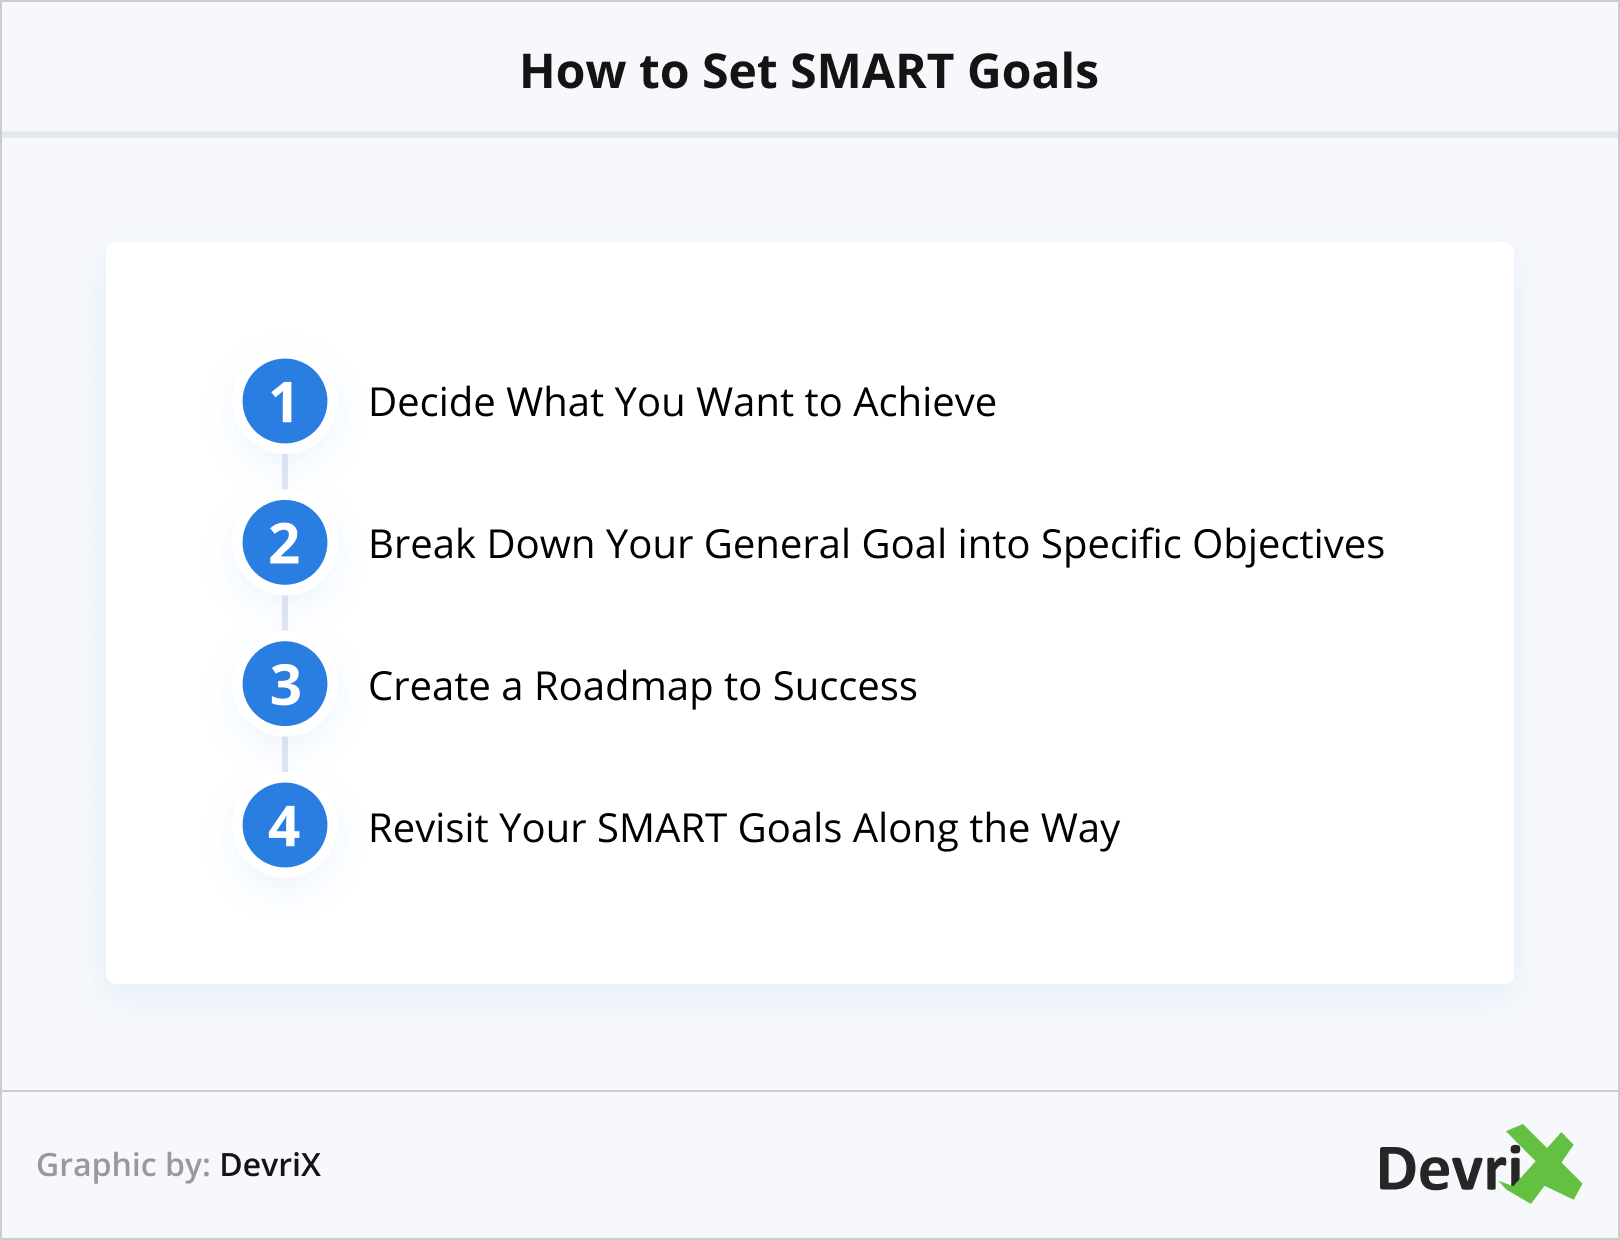Select the blue number 4 circle
This screenshot has width=1620, height=1240.
(285, 827)
